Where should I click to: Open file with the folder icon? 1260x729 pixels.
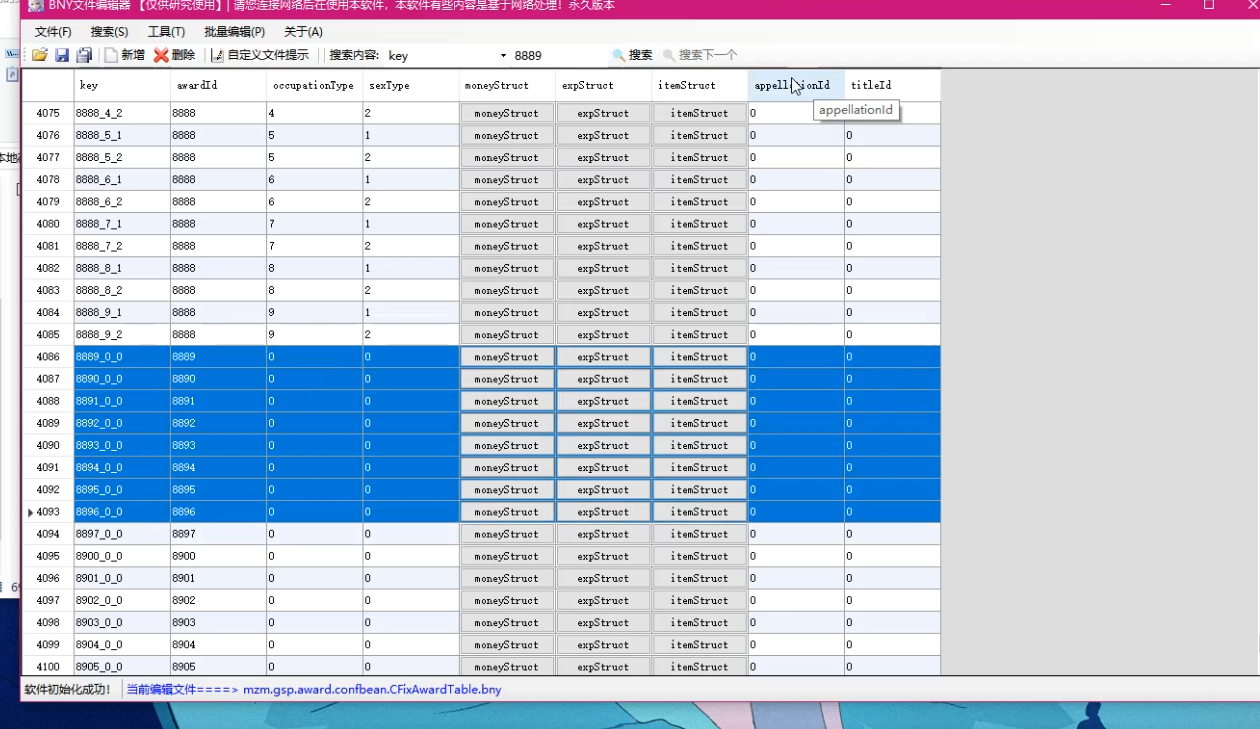coord(39,55)
